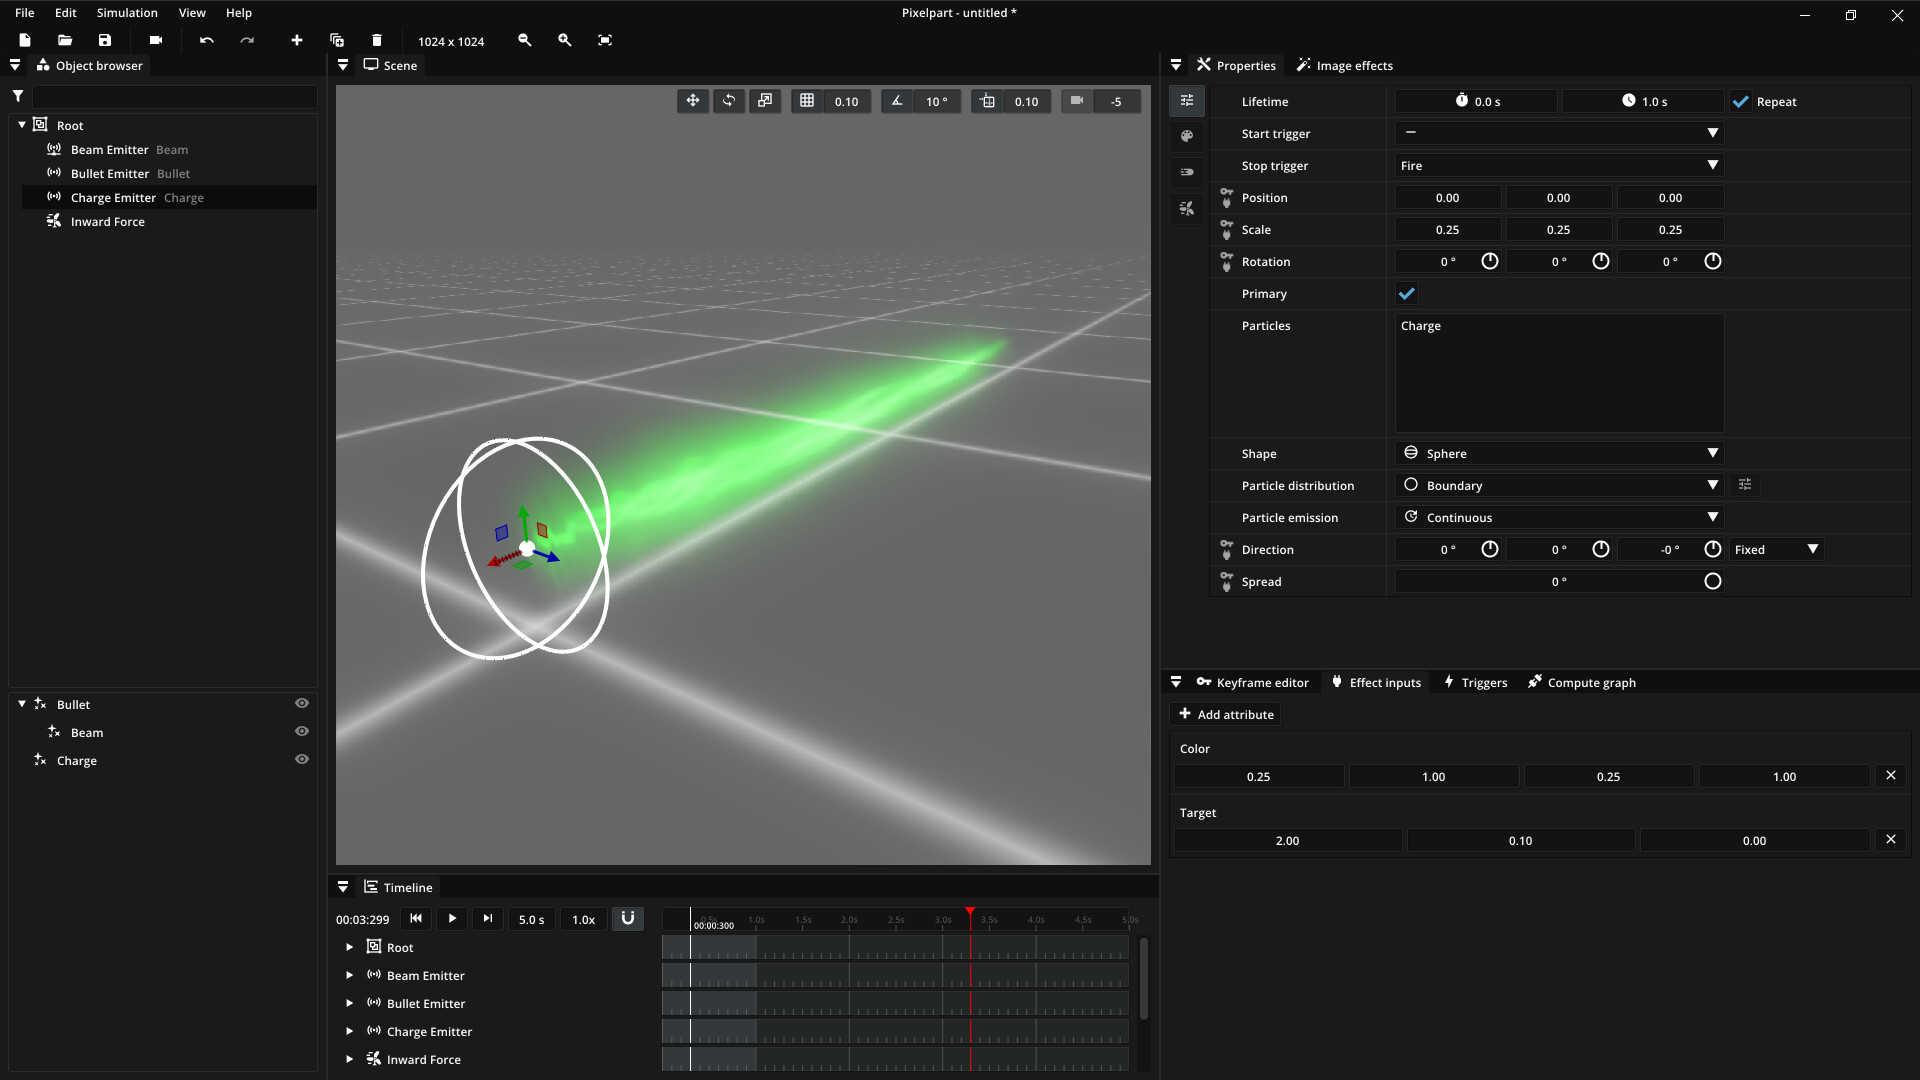Viewport: 1920px width, 1080px height.
Task: Open the Effect inputs tab
Action: coord(1376,682)
